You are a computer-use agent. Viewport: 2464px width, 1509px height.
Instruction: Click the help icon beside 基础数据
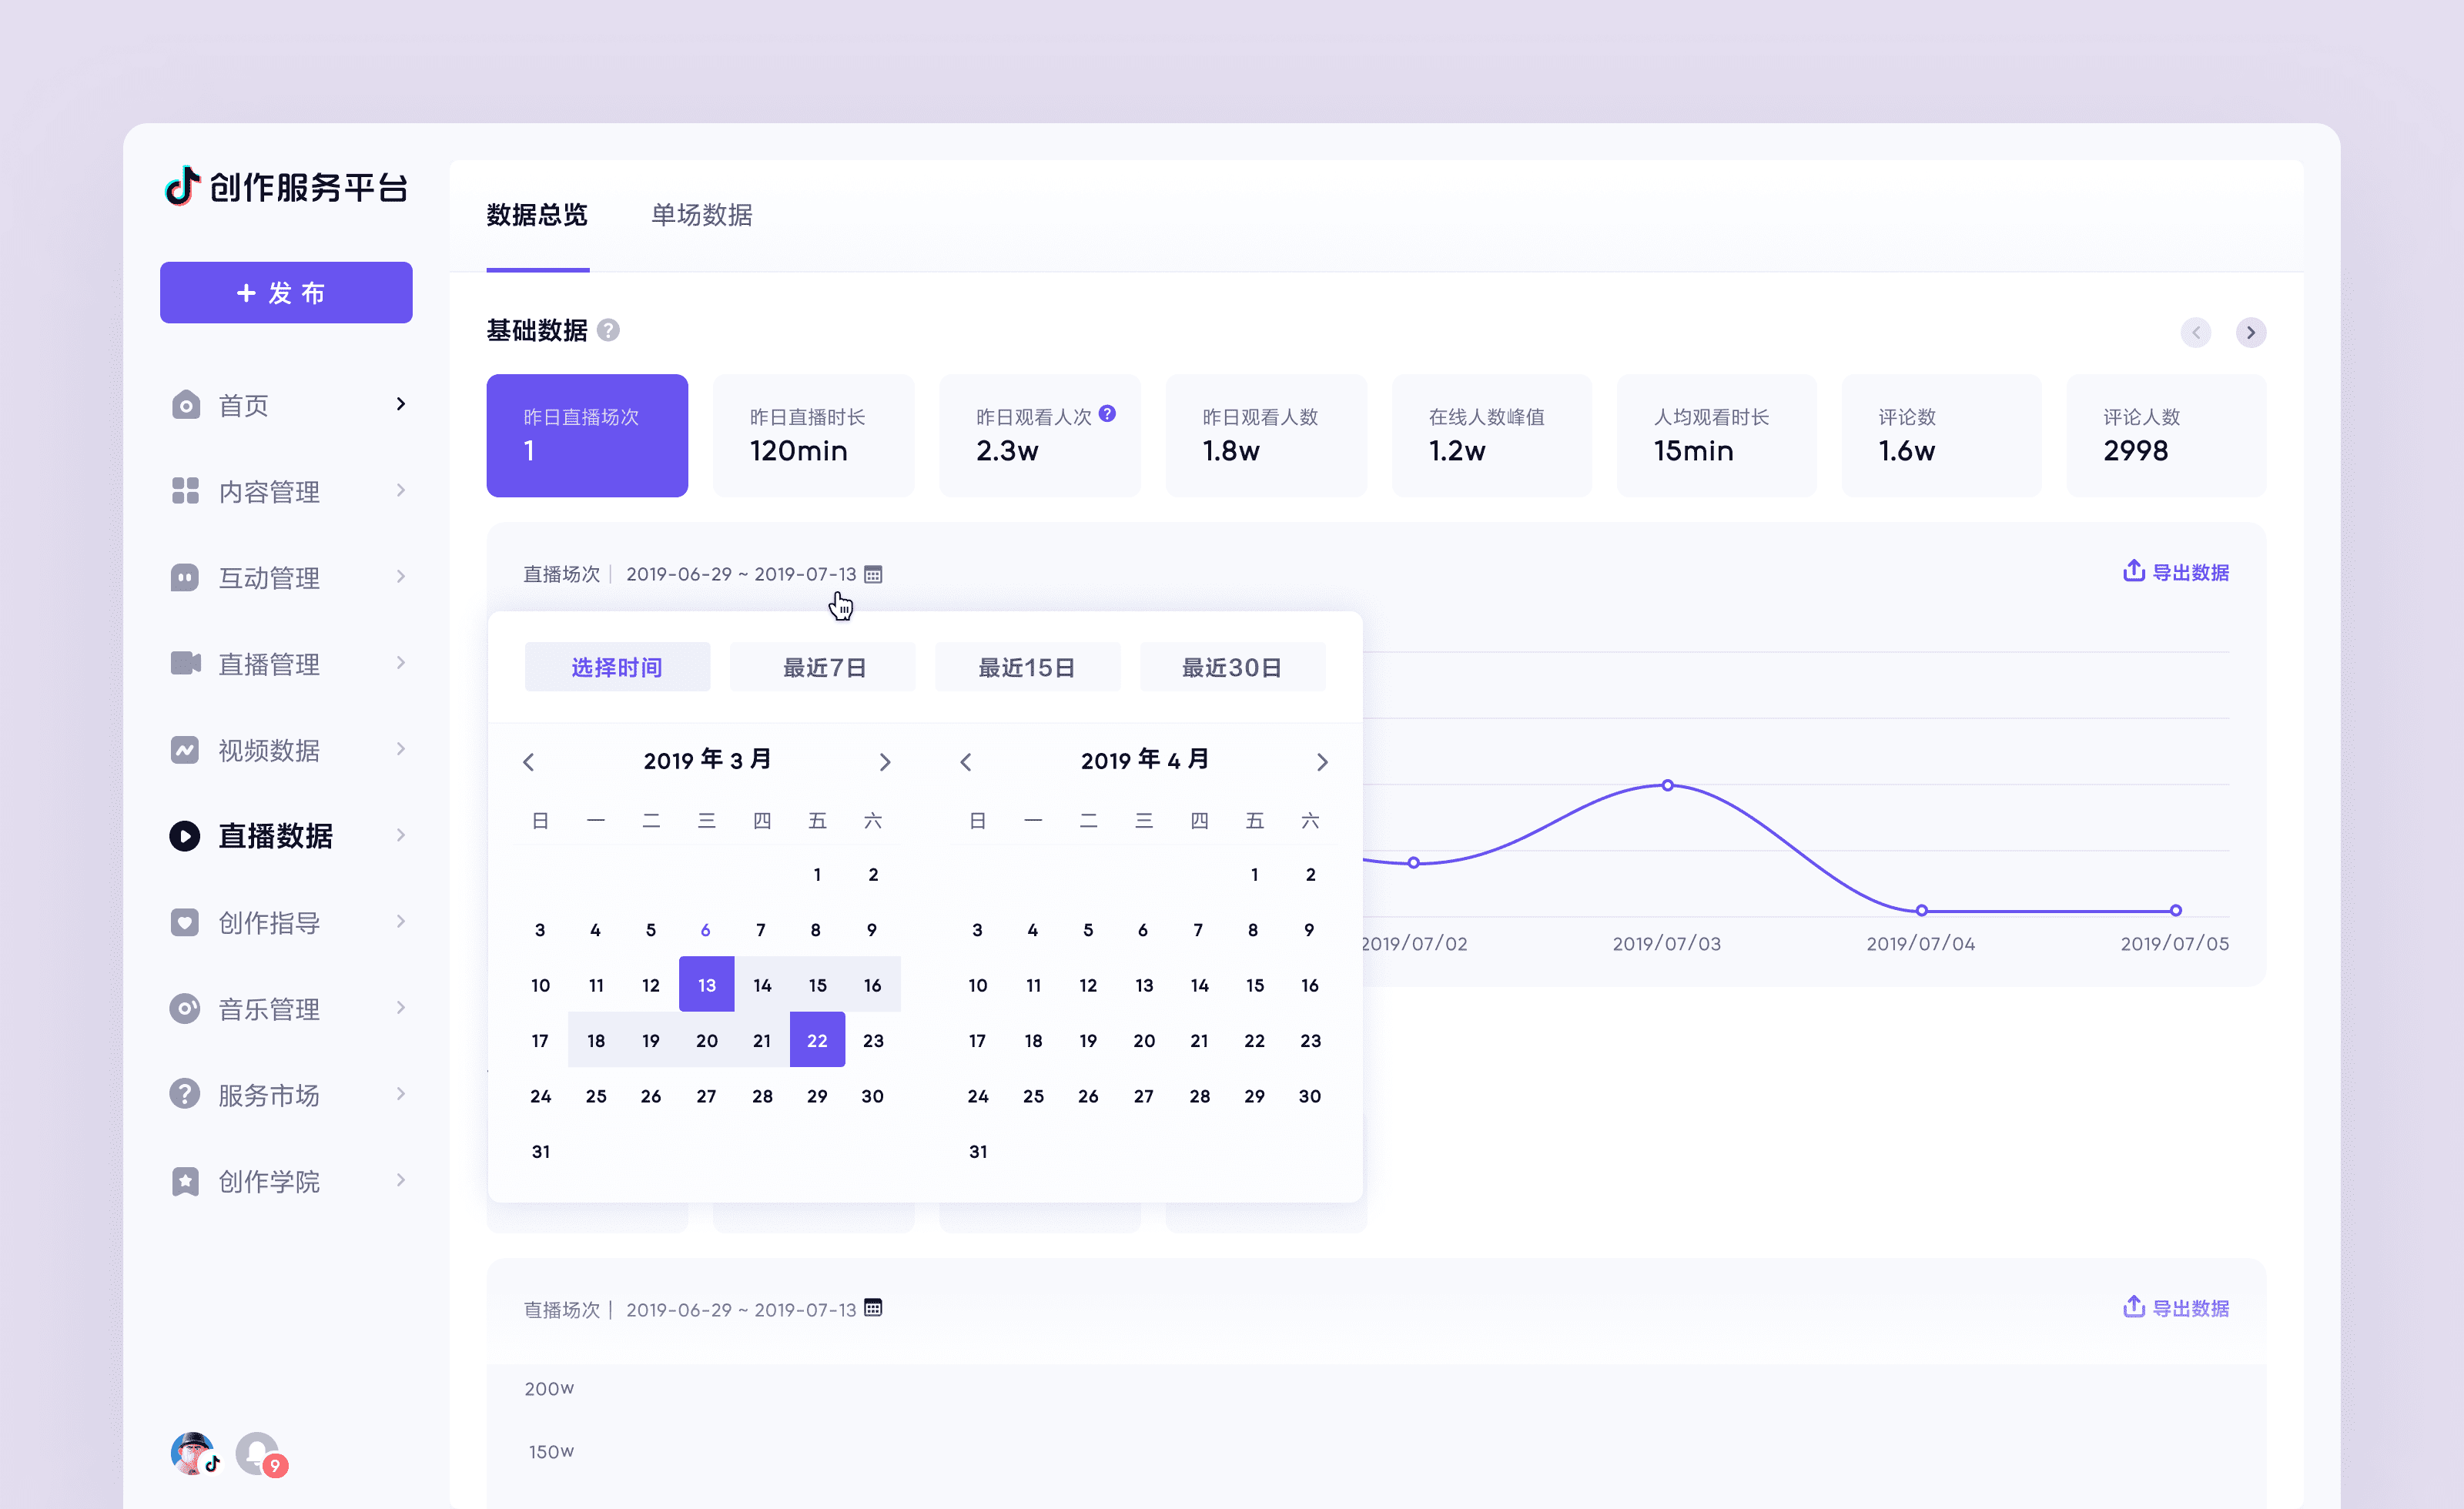point(608,330)
